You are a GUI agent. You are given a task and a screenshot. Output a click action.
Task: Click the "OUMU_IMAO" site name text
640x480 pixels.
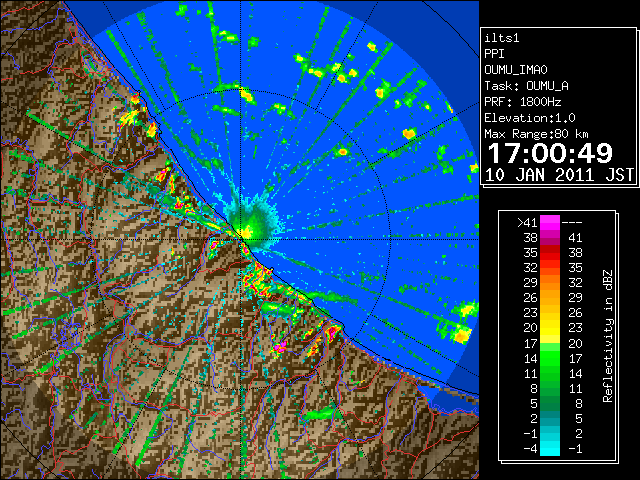tap(516, 70)
